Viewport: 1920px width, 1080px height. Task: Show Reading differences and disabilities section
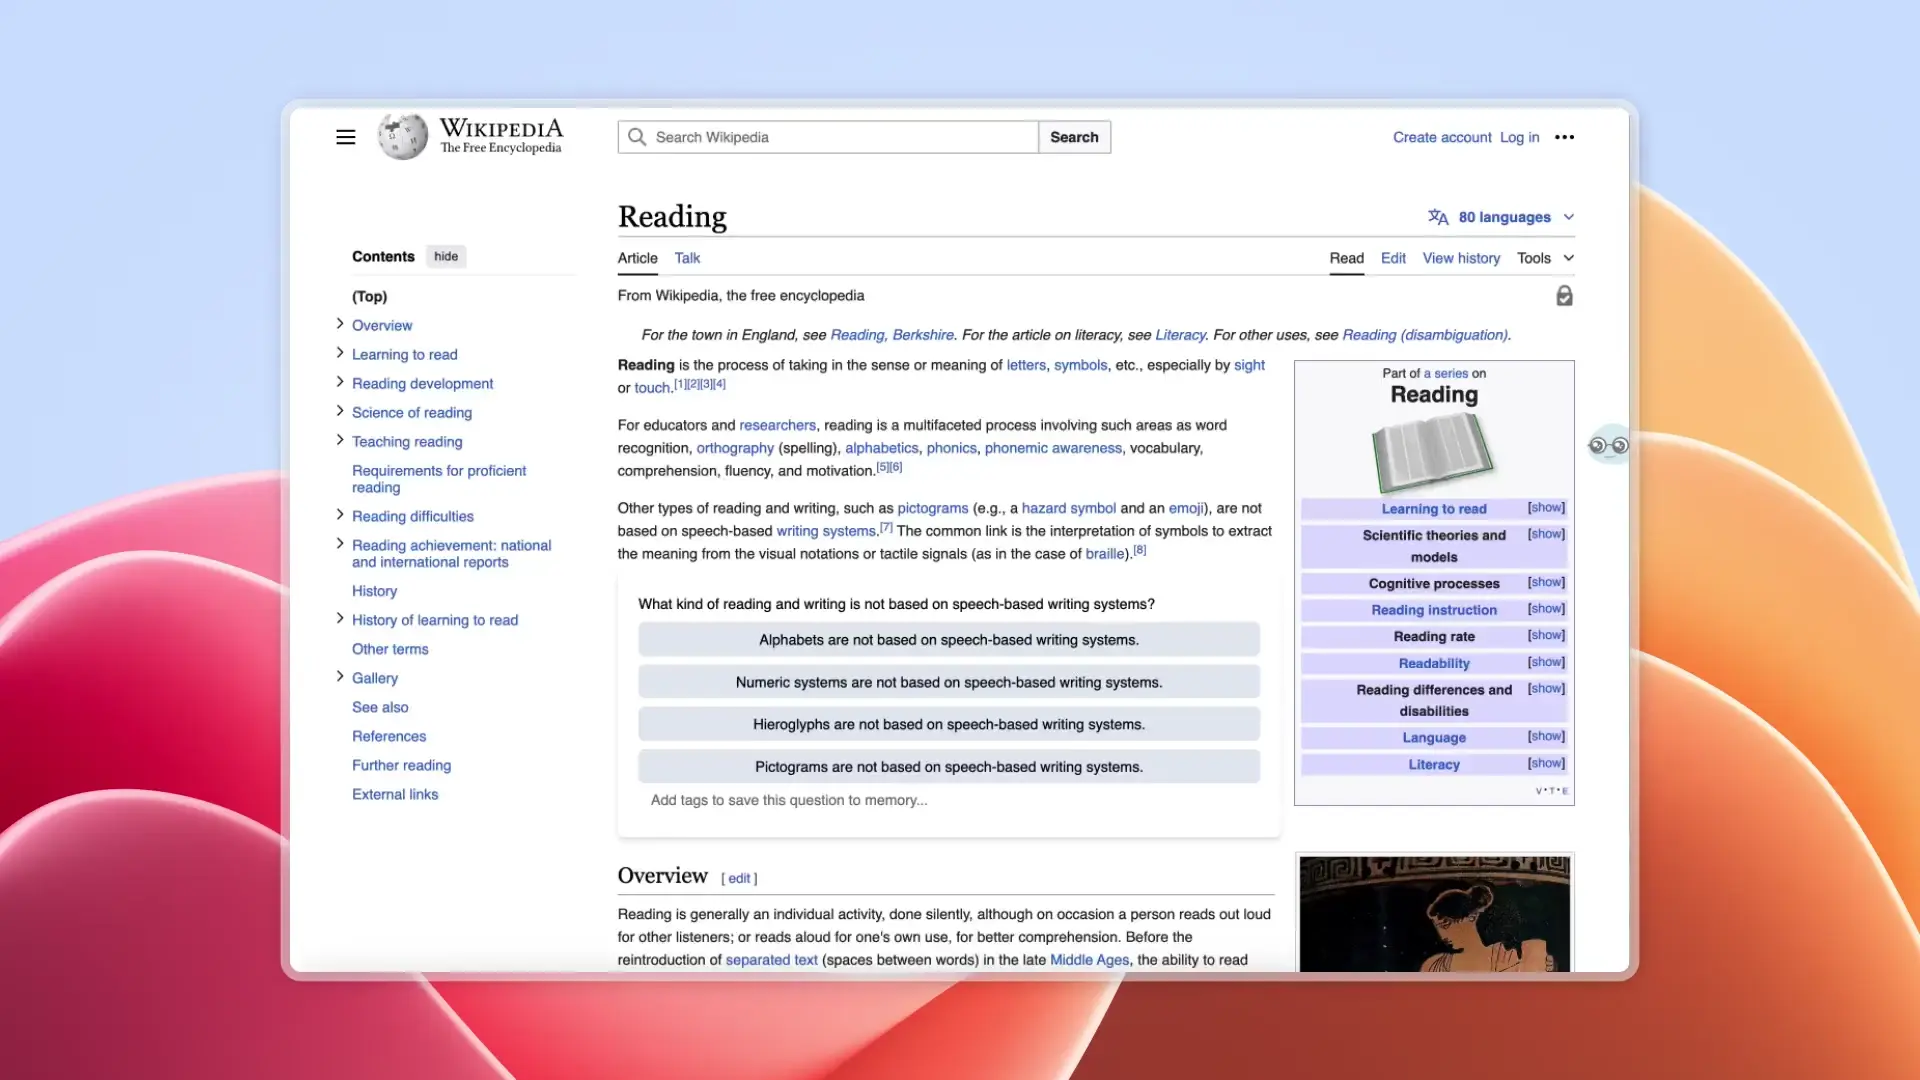click(x=1546, y=688)
